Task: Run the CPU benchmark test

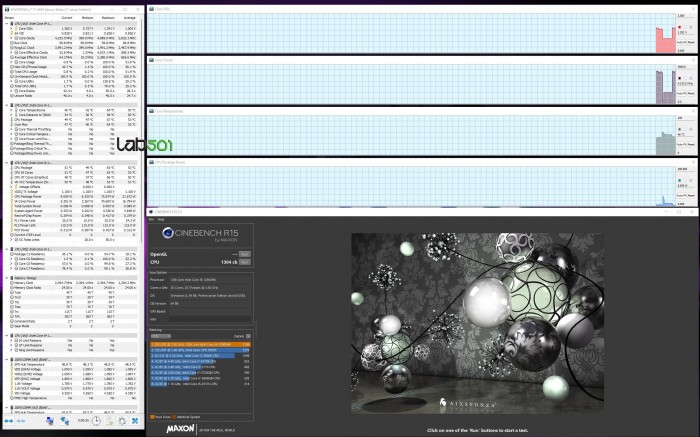Action: pos(245,261)
